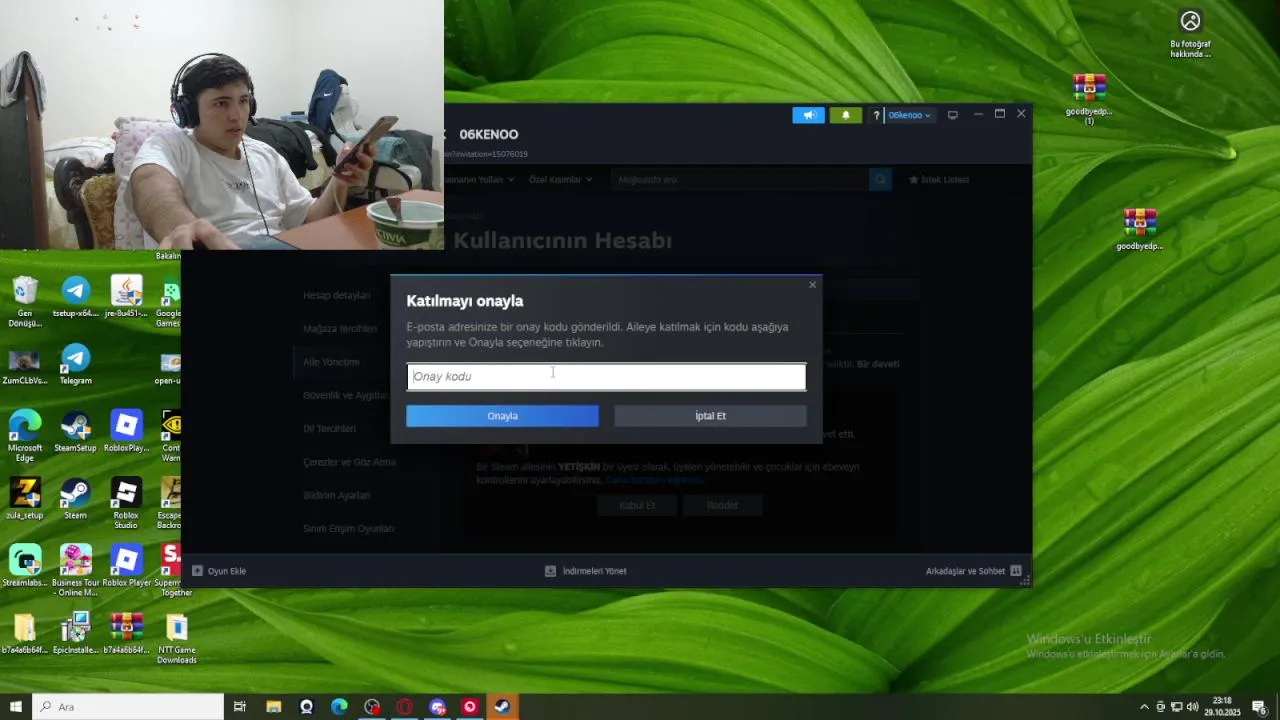Open notification center in taskbar
The width and height of the screenshot is (1280, 720).
[x=1260, y=707]
